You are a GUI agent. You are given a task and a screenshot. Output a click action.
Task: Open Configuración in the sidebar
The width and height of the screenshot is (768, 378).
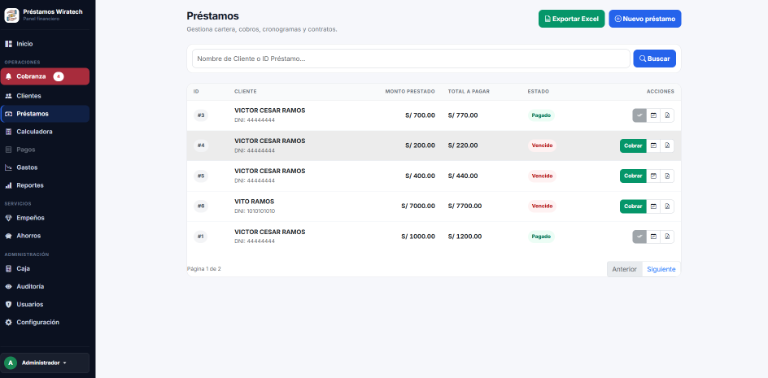click(x=45, y=322)
